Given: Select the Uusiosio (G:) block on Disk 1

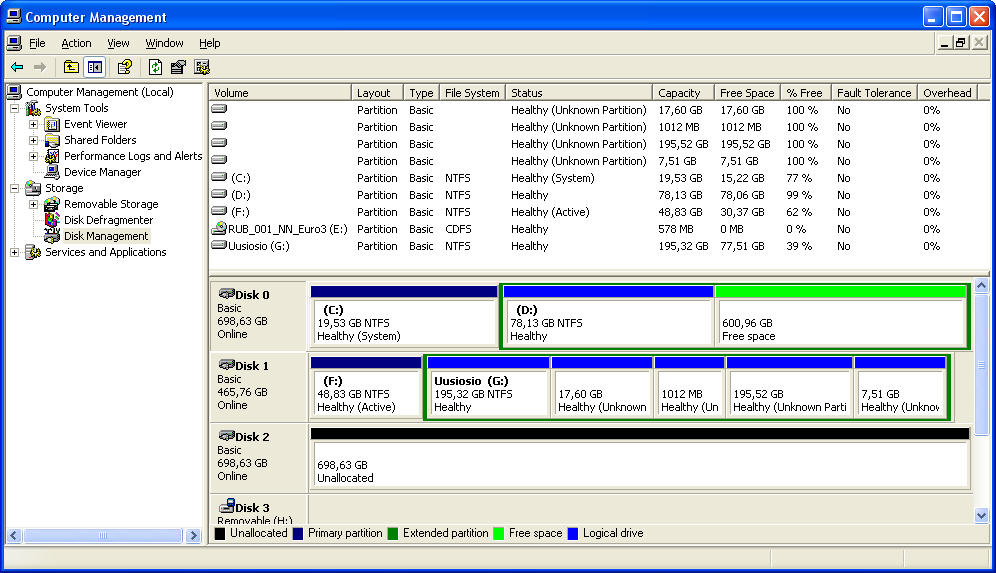Looking at the screenshot, I should 488,387.
